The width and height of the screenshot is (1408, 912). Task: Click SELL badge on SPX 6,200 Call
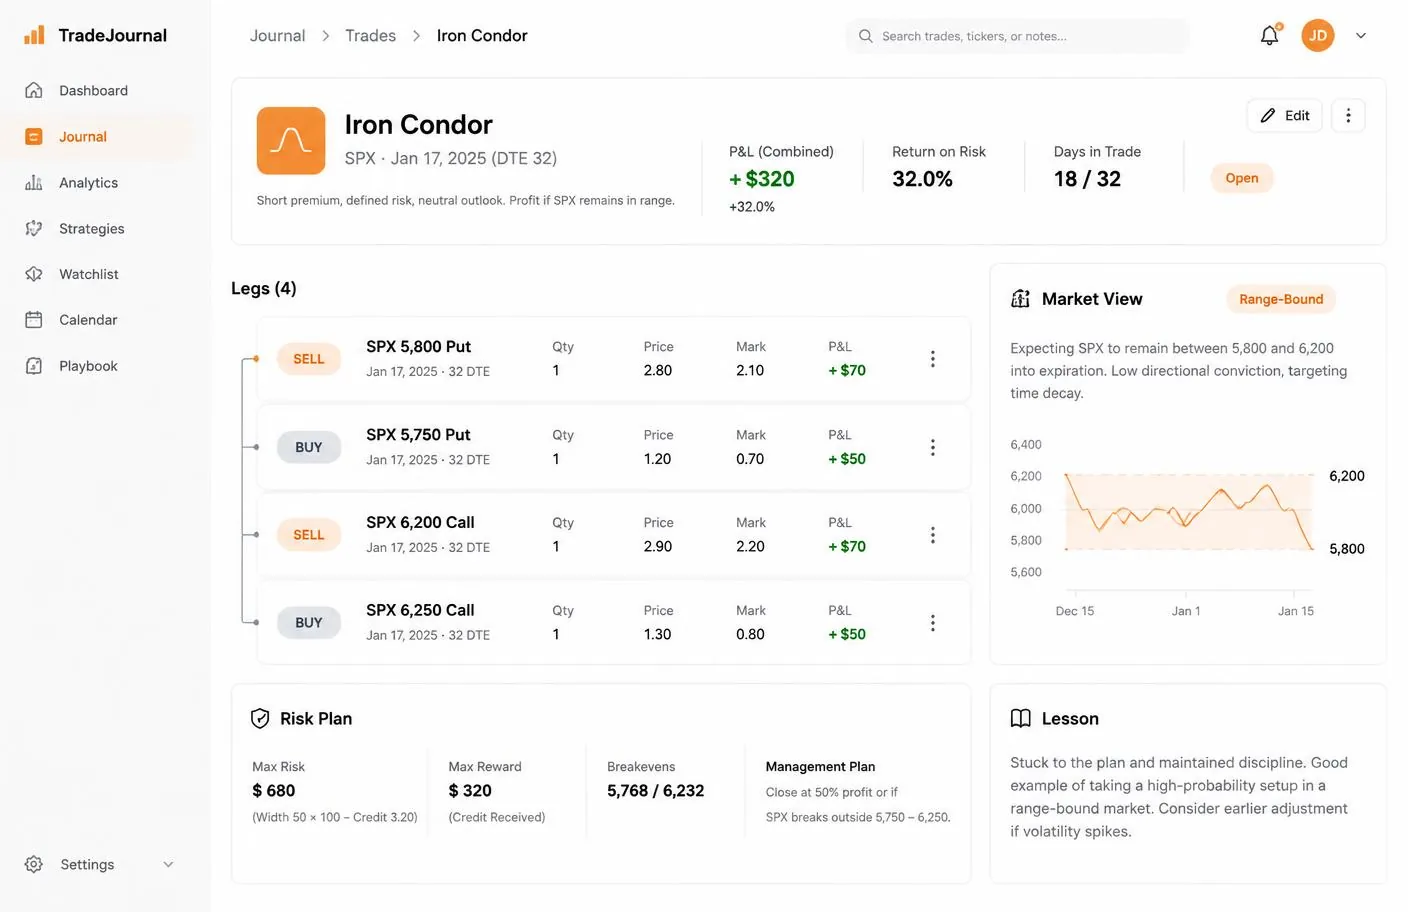tap(309, 535)
